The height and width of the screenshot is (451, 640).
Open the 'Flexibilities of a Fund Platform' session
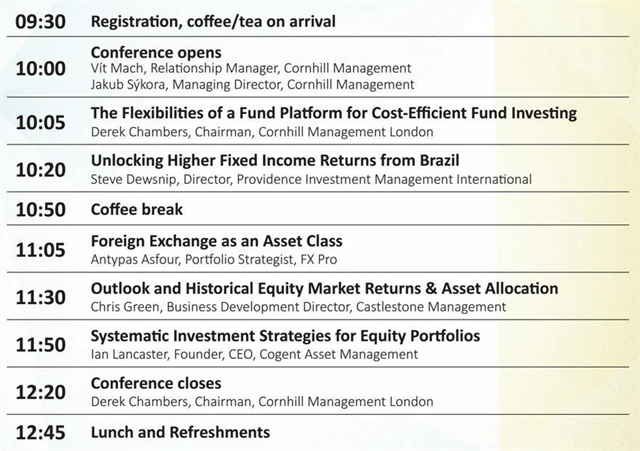click(333, 113)
